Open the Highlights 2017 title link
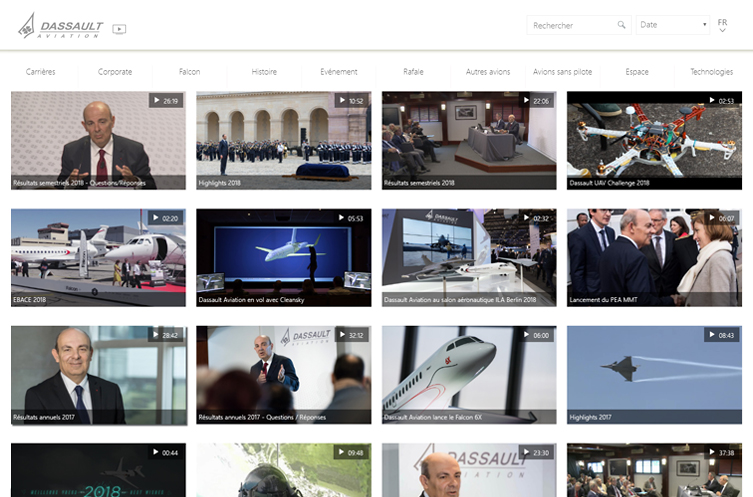This screenshot has height=497, width=753. (590, 417)
